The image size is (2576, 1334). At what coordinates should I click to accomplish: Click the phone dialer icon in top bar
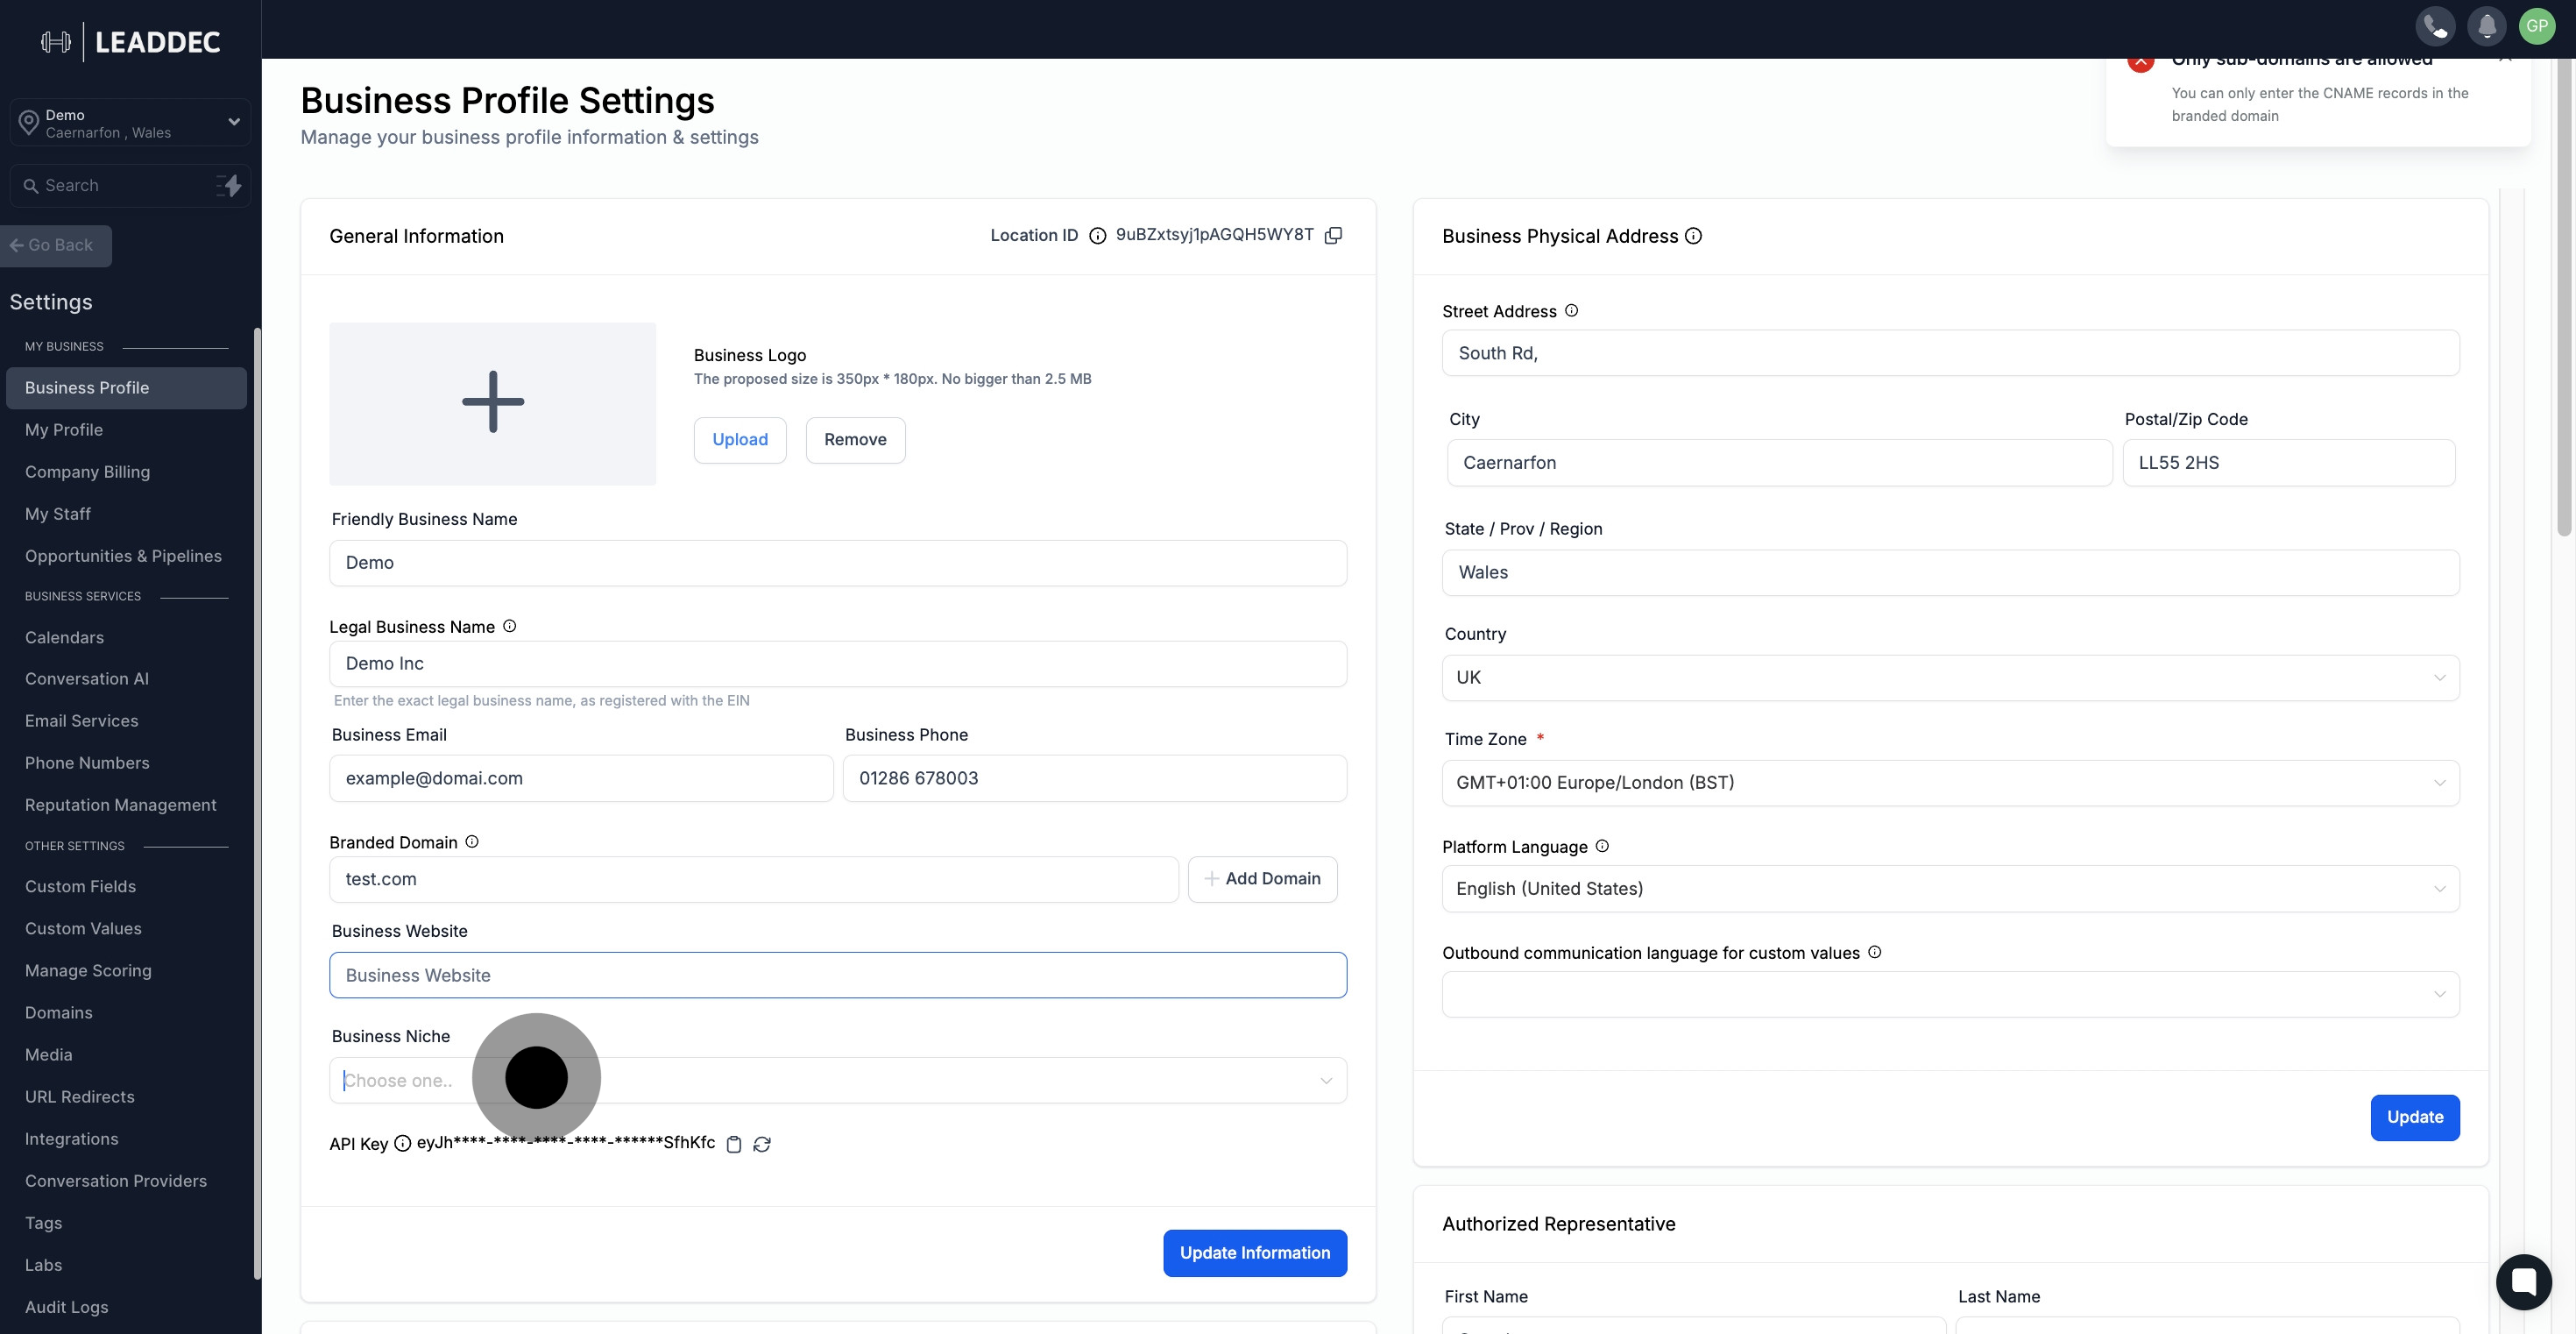tap(2435, 26)
